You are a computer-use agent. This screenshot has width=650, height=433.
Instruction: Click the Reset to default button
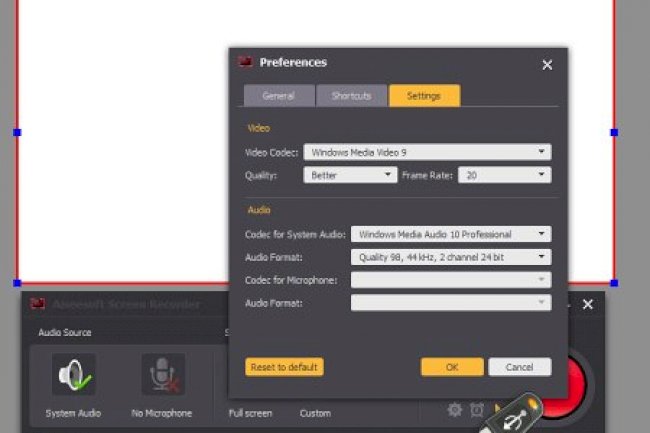point(284,367)
